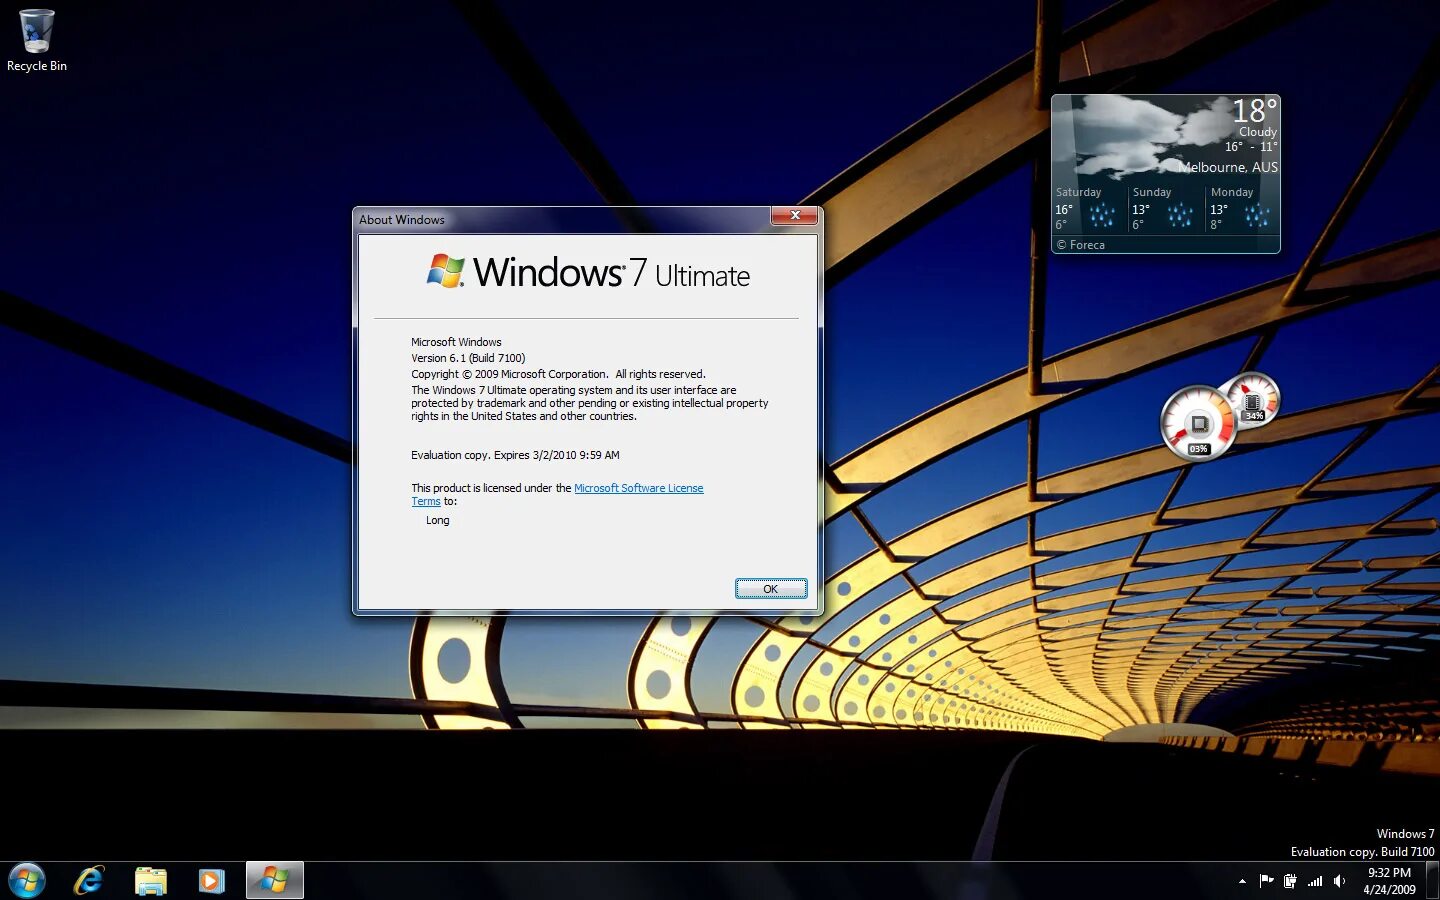Open the clock showing 9:32 PM
This screenshot has width=1440, height=900.
point(1389,873)
